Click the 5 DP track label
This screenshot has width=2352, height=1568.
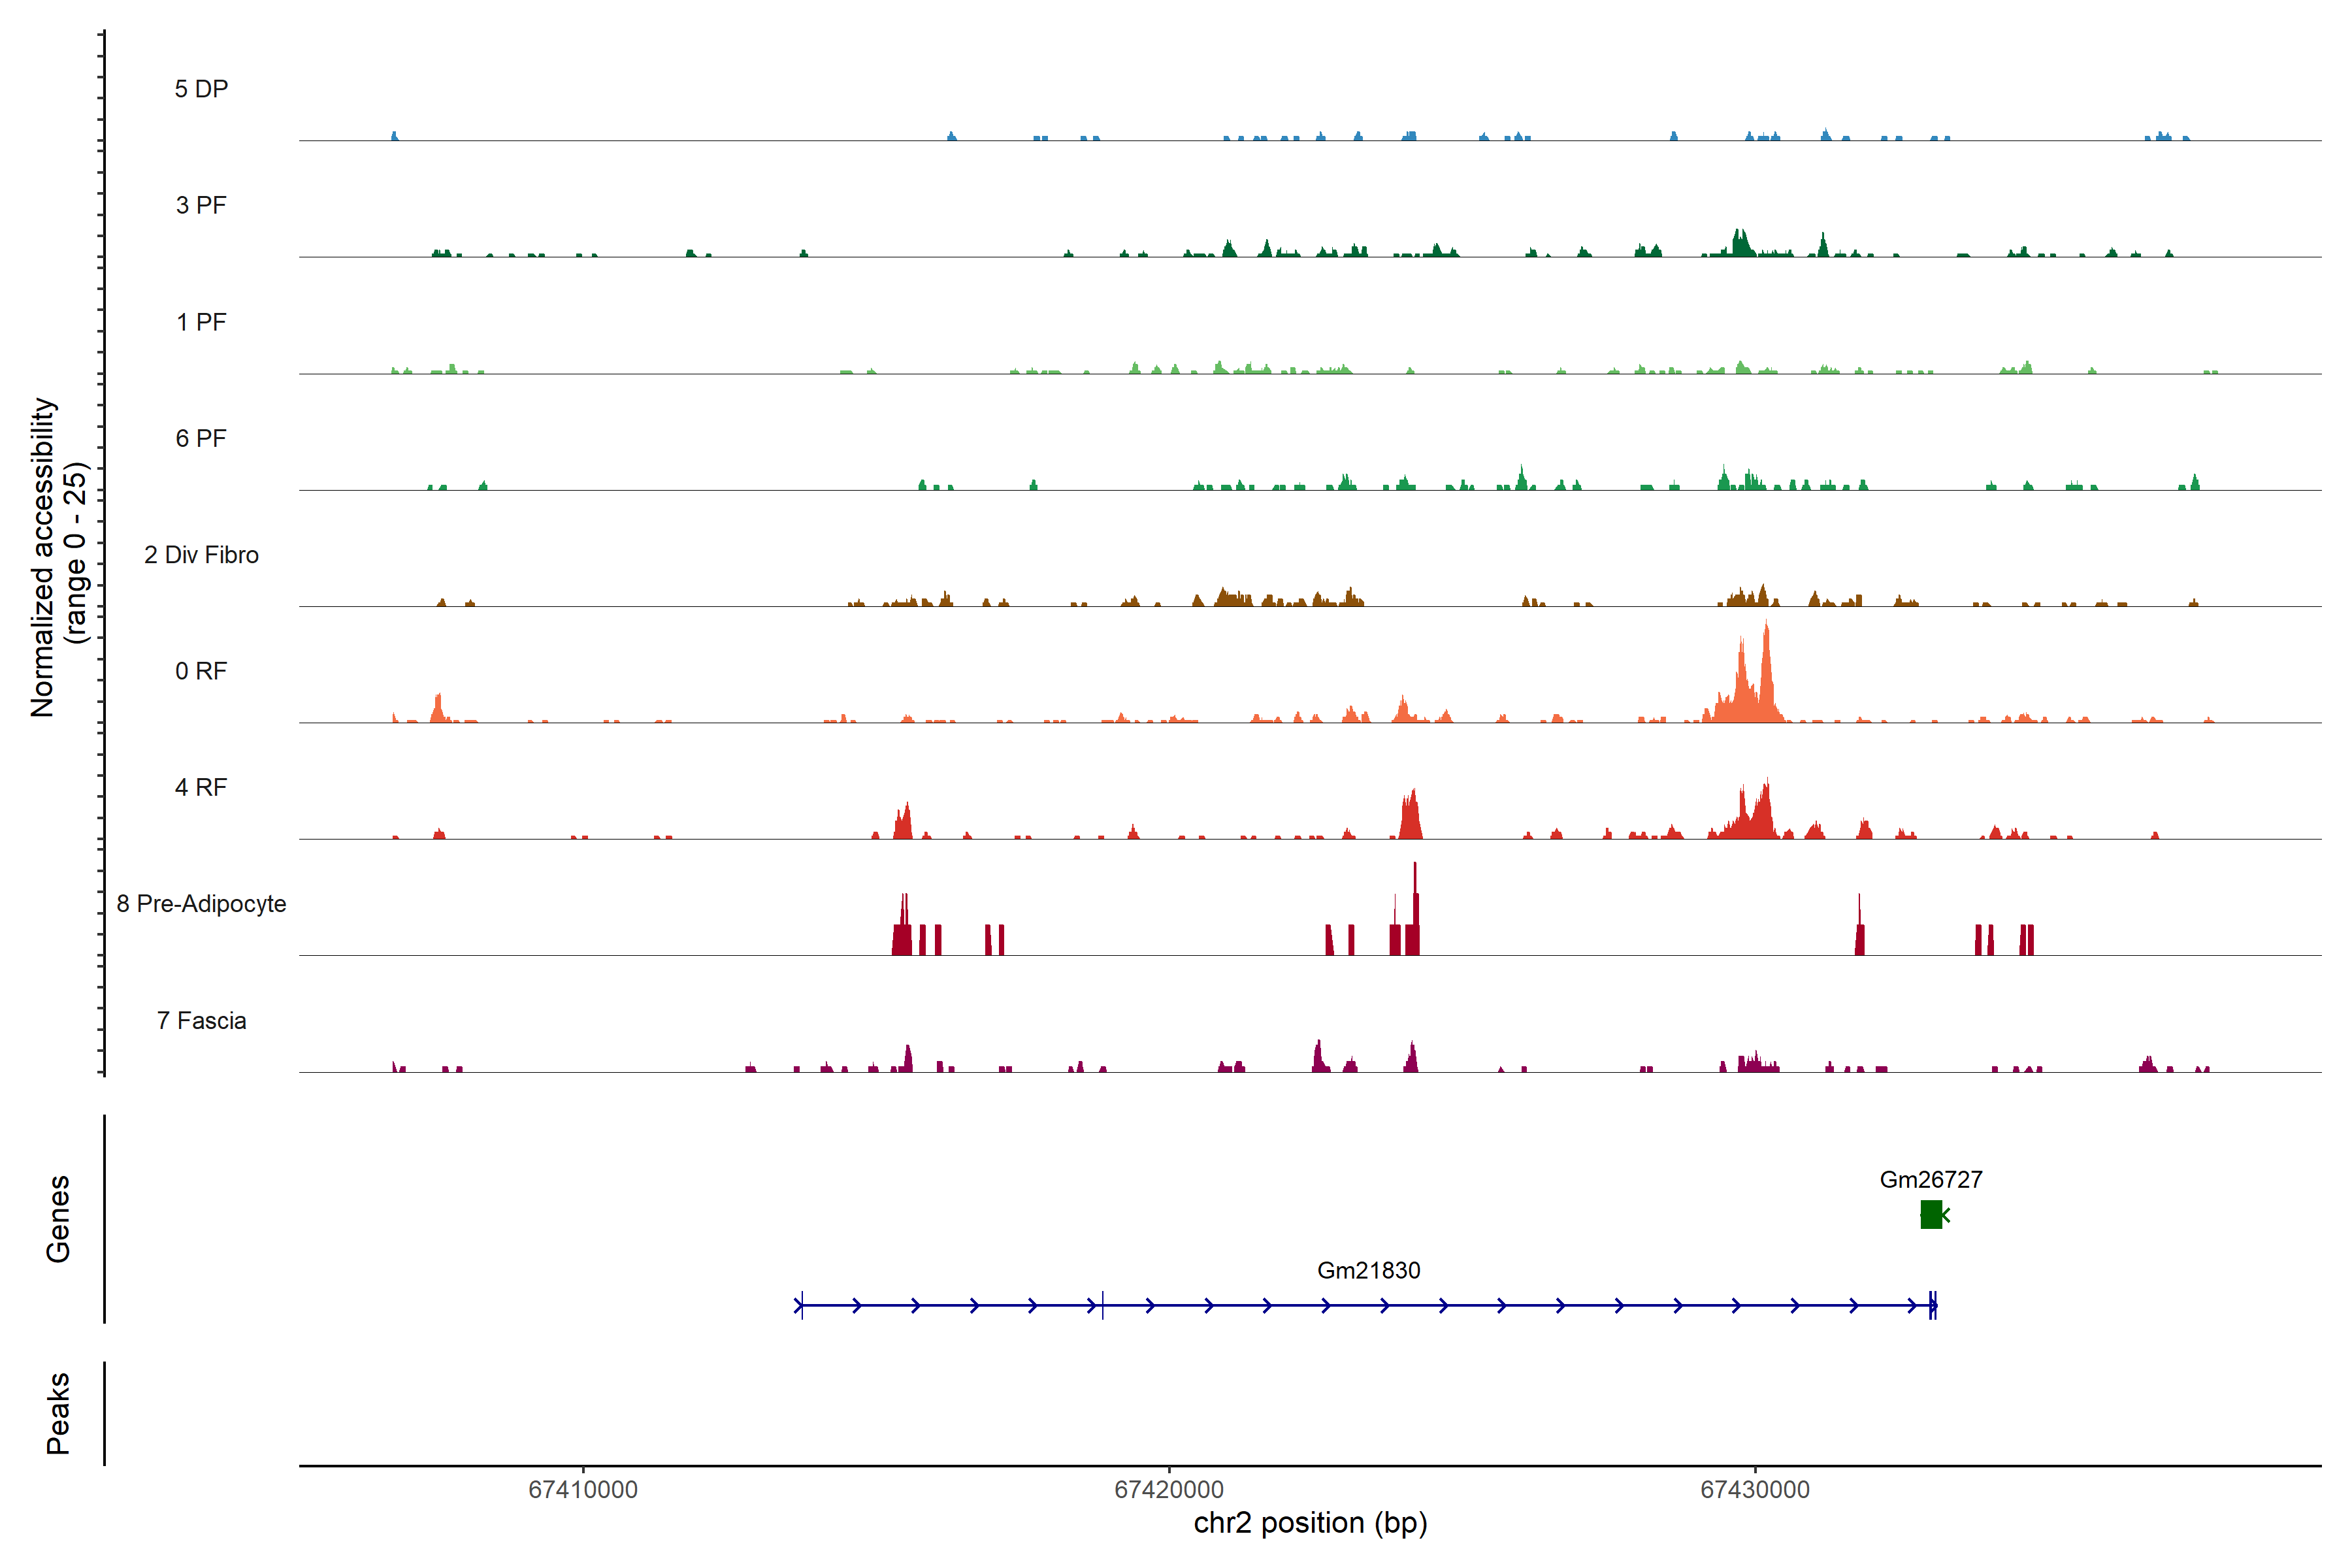point(201,89)
